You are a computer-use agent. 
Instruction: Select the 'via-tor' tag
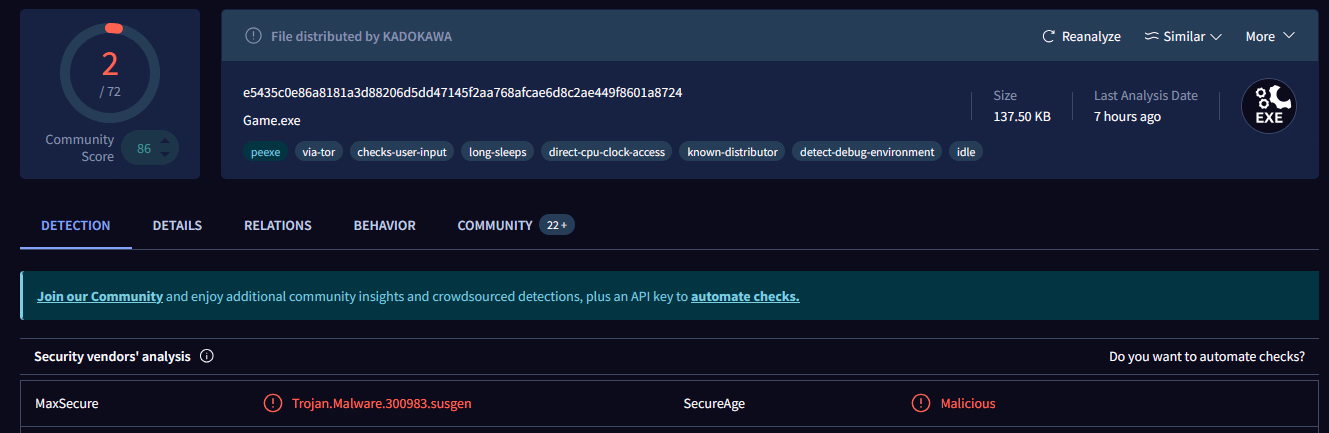point(319,152)
